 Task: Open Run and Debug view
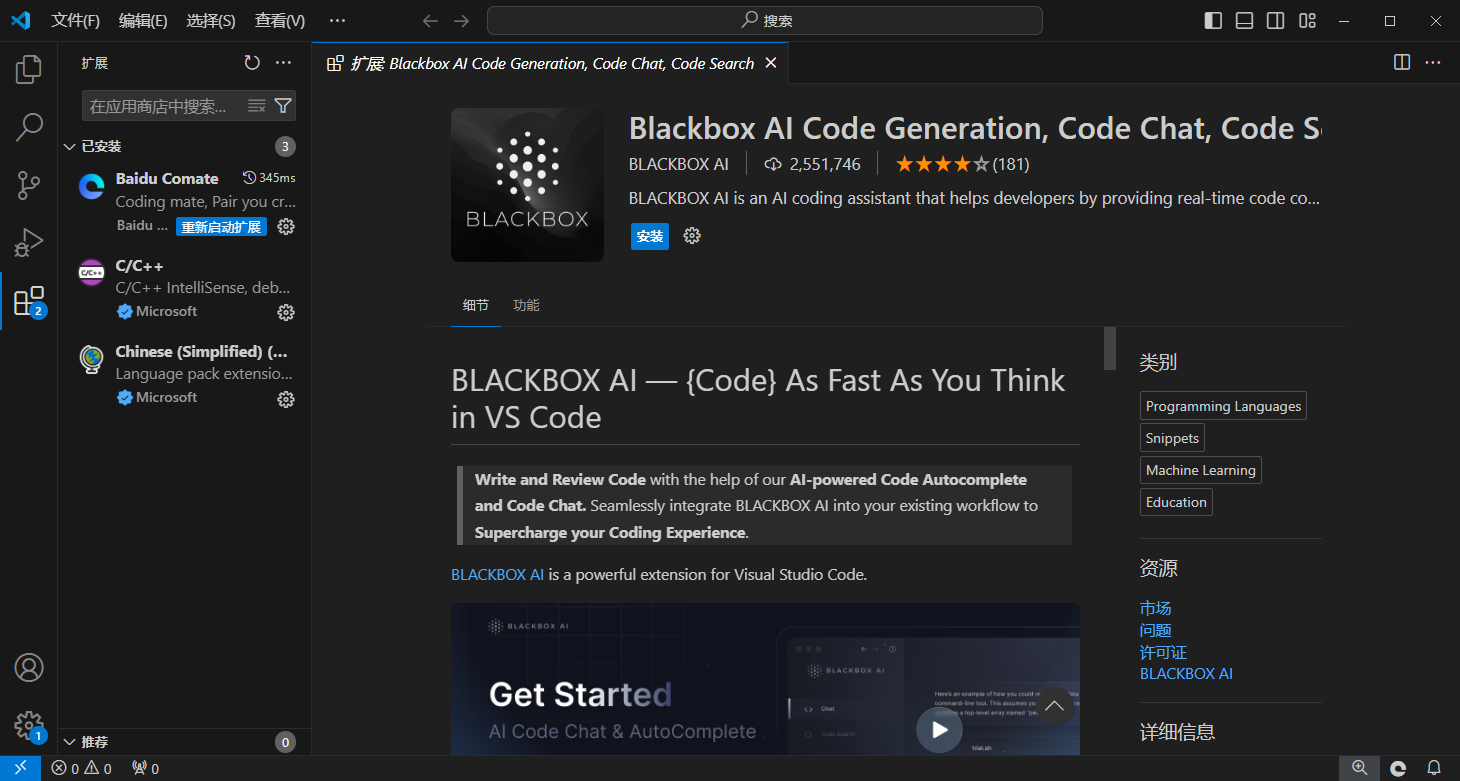tap(29, 243)
